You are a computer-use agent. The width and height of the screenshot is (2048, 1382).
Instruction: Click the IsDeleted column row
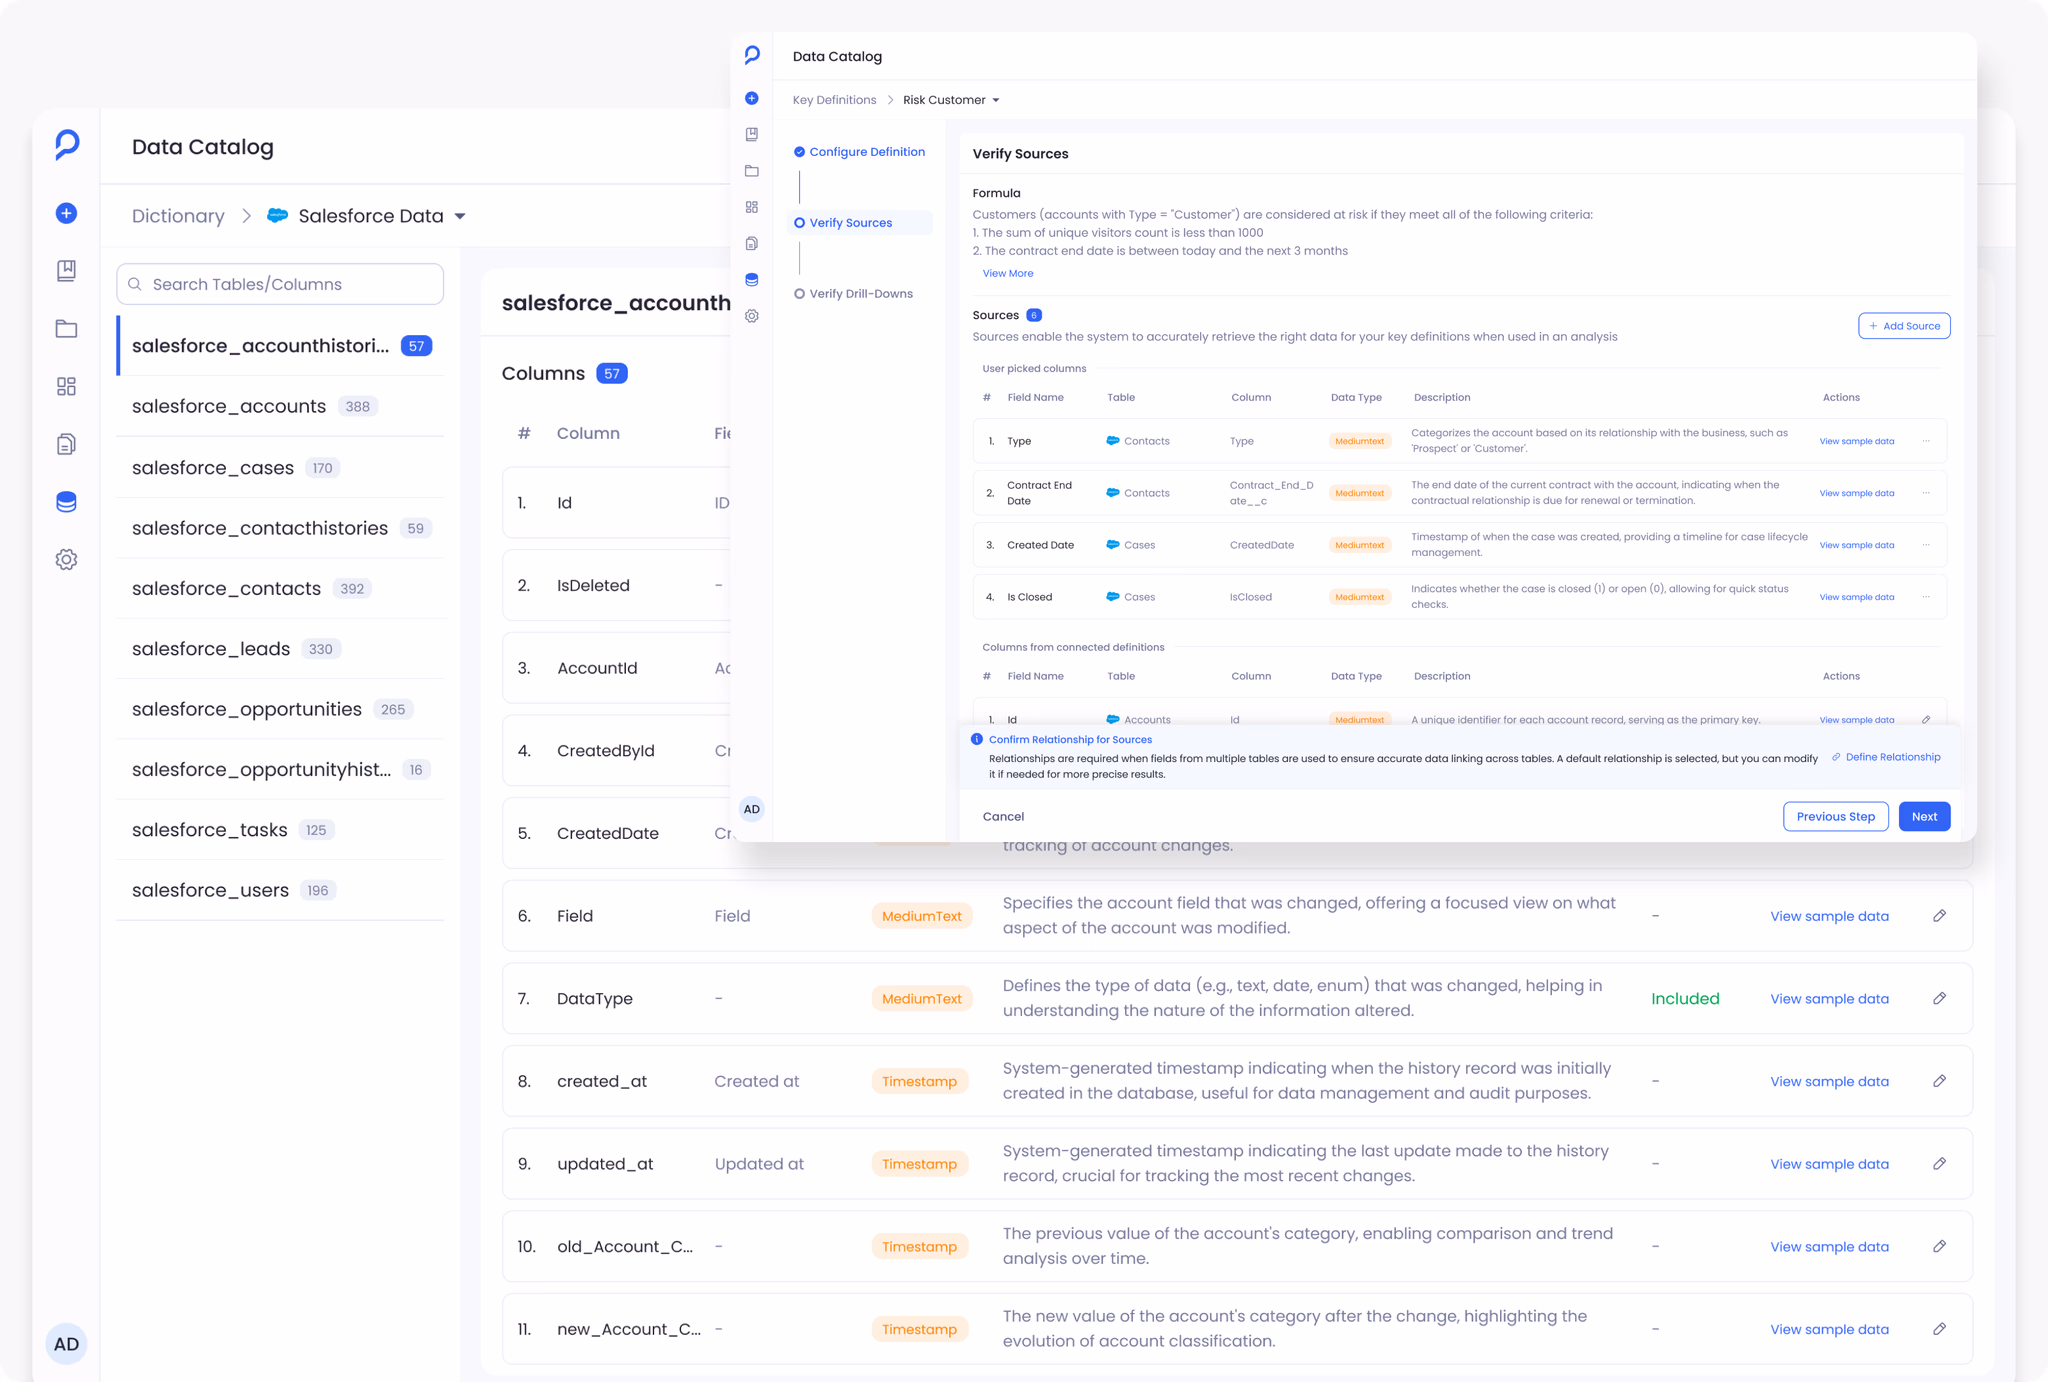coord(617,585)
